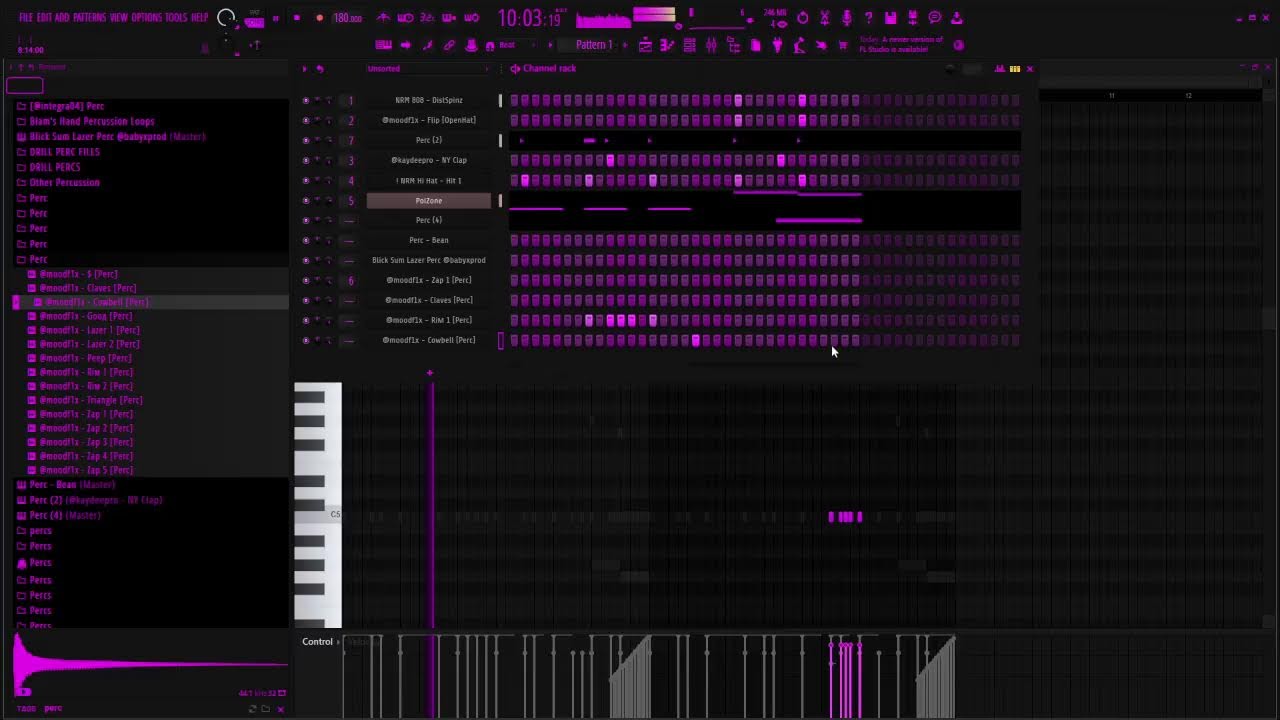Click the plugin picker plug icon
The image size is (1280, 720).
[x=777, y=45]
